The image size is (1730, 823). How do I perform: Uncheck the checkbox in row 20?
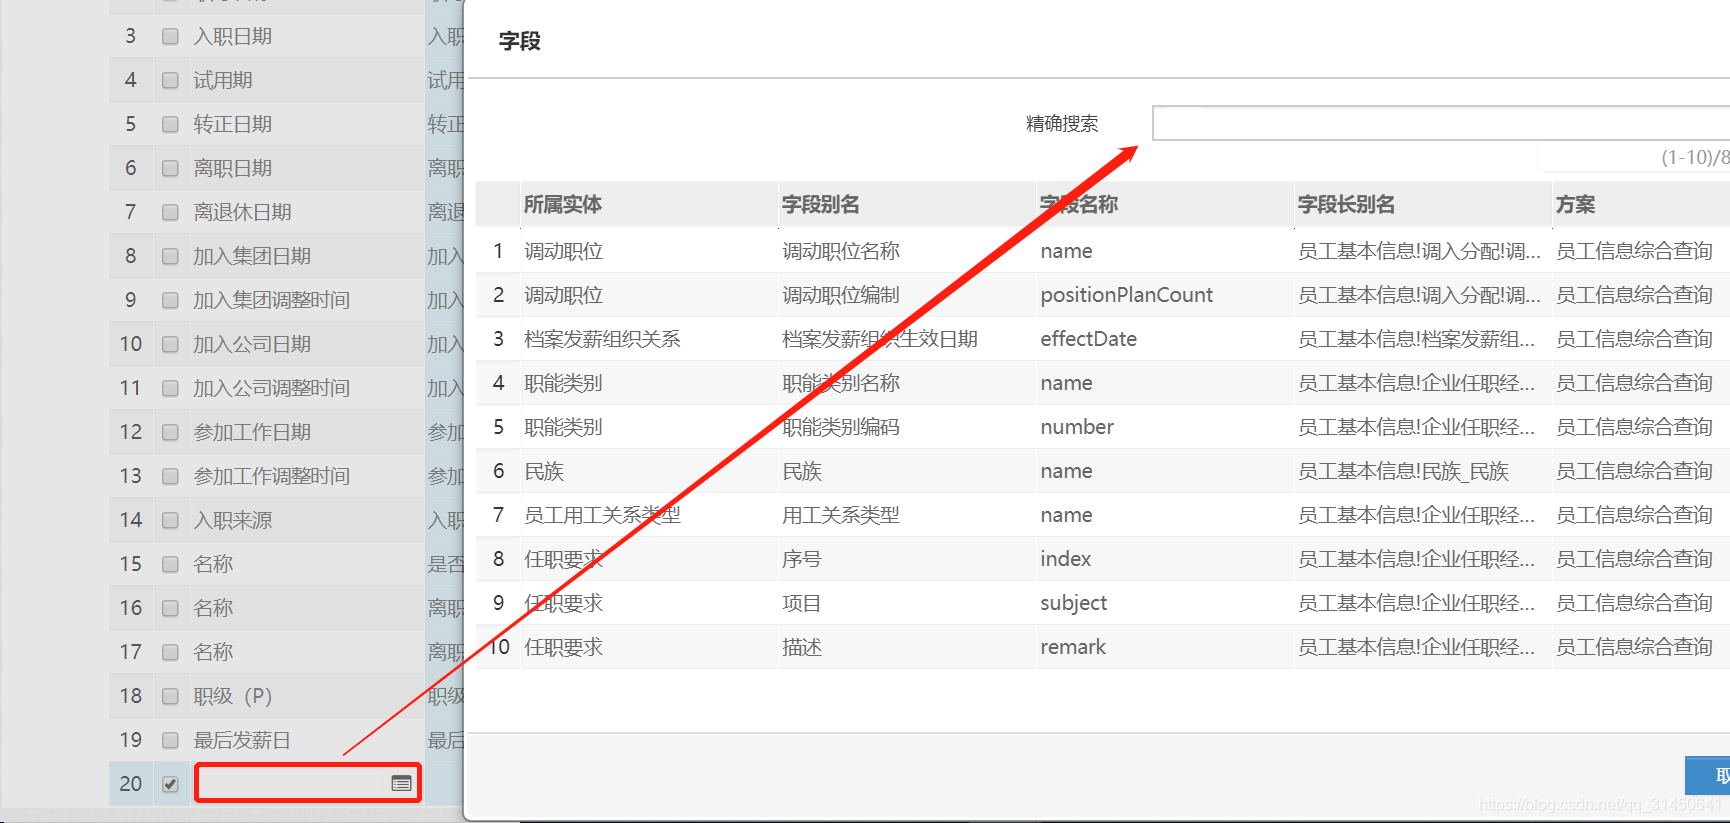click(x=170, y=784)
